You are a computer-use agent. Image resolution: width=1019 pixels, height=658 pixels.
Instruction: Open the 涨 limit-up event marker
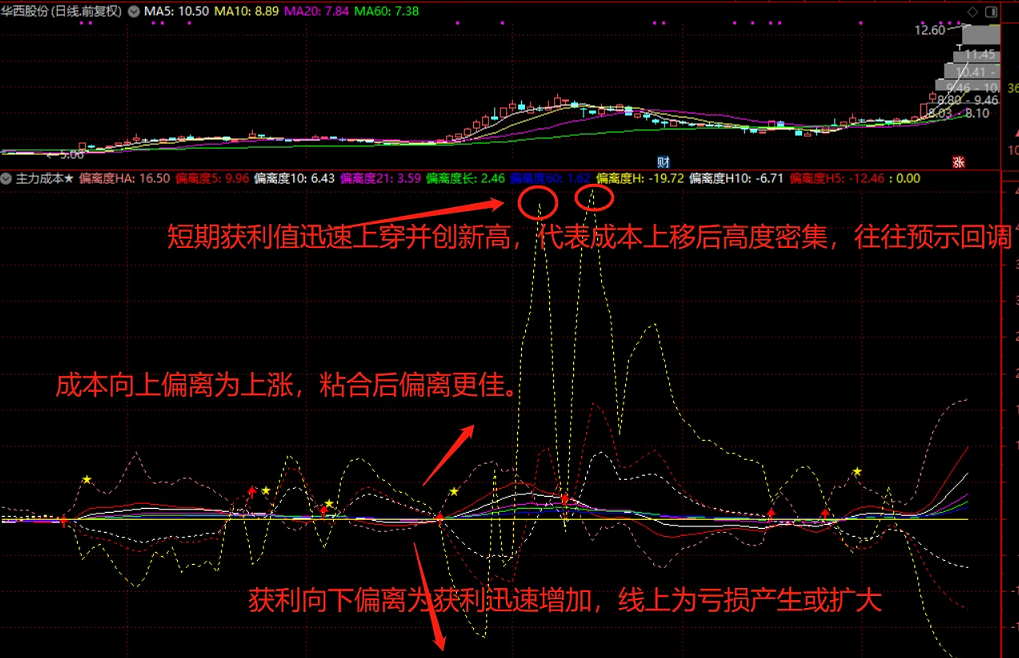pyautogui.click(x=959, y=162)
